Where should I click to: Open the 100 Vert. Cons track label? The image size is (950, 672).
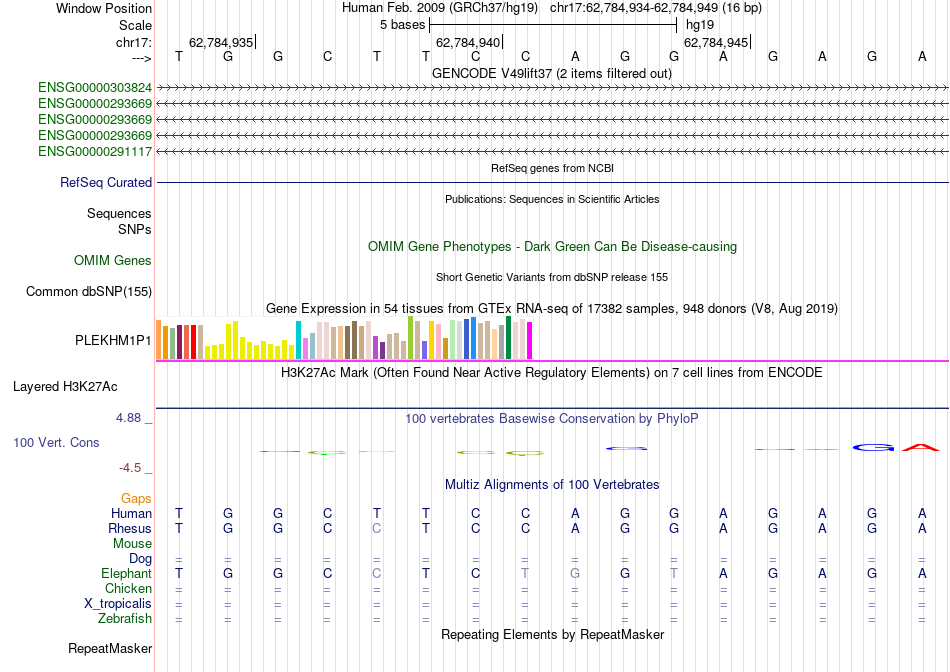pyautogui.click(x=56, y=442)
